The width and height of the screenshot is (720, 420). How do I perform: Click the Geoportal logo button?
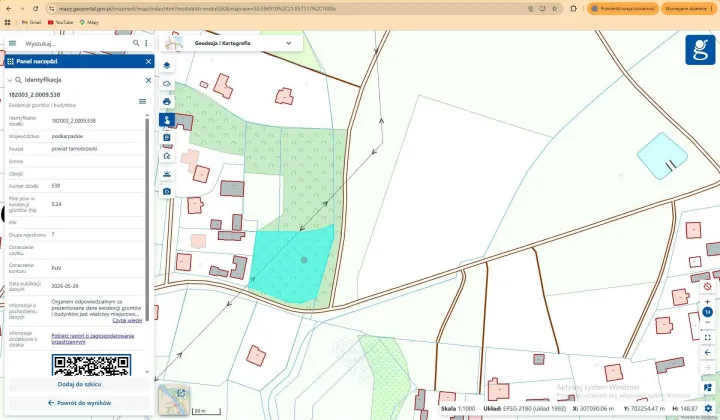[700, 50]
